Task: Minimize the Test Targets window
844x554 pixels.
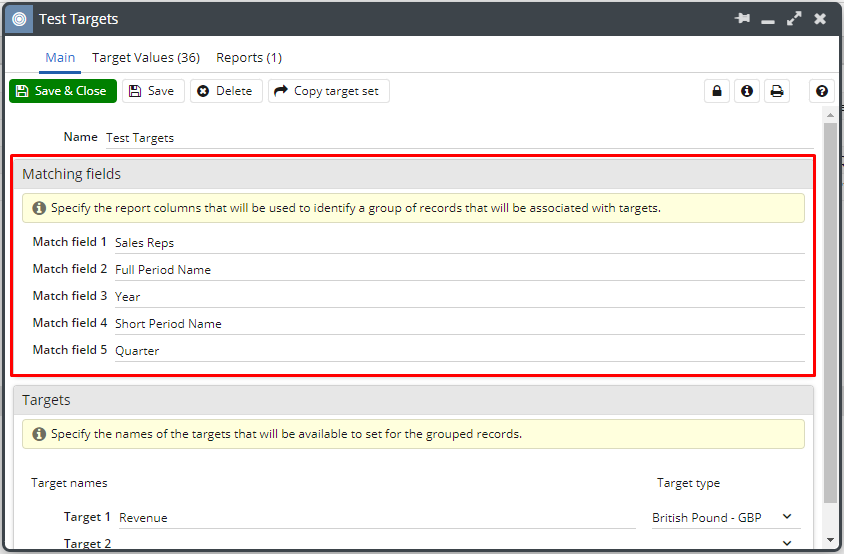Action: pyautogui.click(x=768, y=22)
